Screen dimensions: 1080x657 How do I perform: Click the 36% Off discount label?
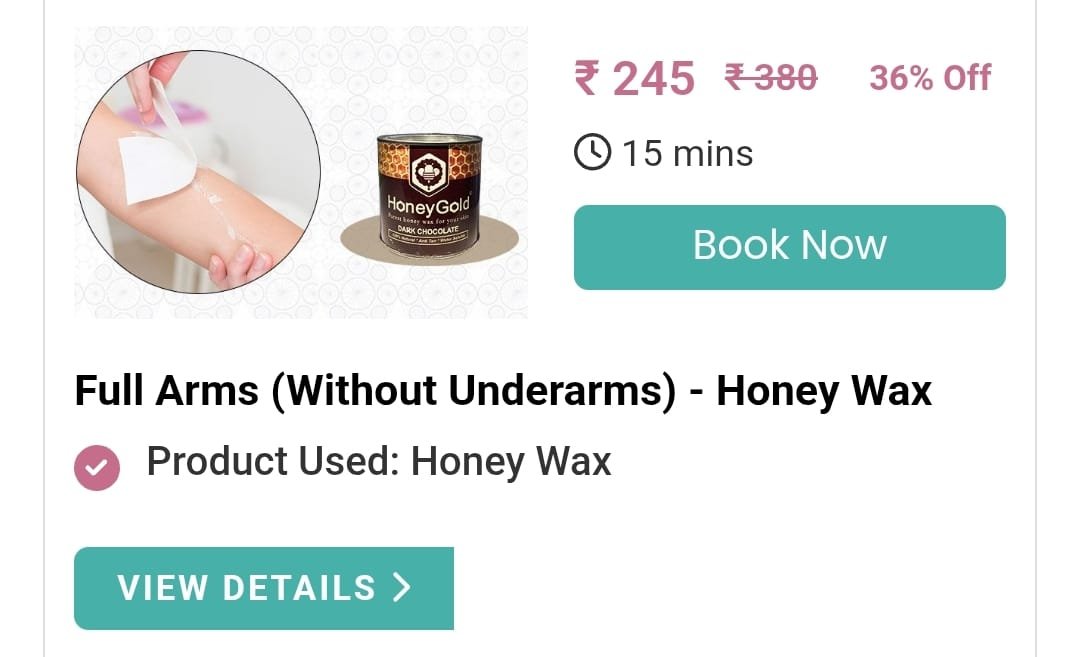point(930,78)
